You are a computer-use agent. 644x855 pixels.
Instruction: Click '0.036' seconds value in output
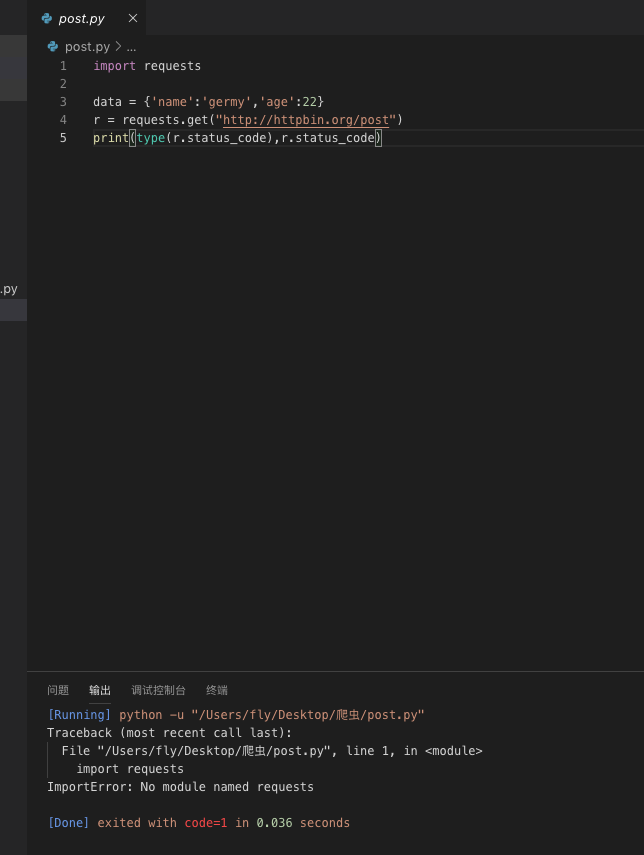pyautogui.click(x=274, y=823)
